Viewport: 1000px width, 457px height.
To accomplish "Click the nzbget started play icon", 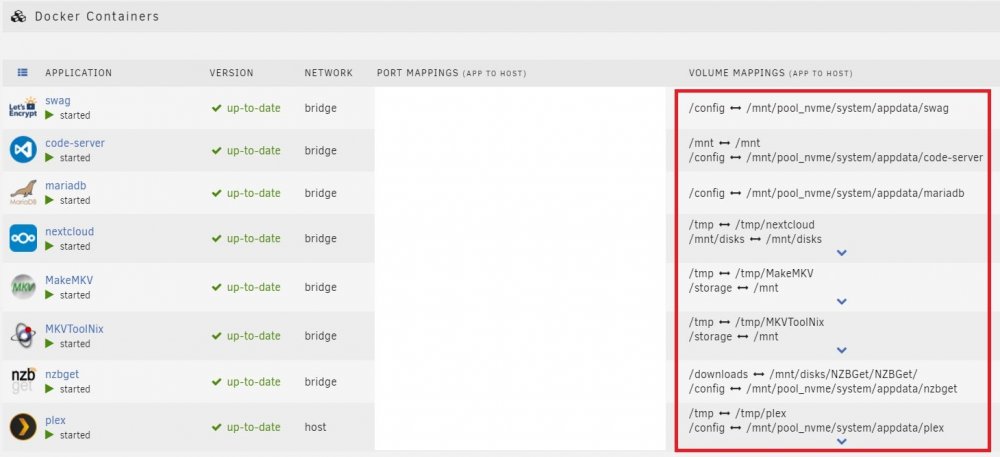I will pos(49,389).
